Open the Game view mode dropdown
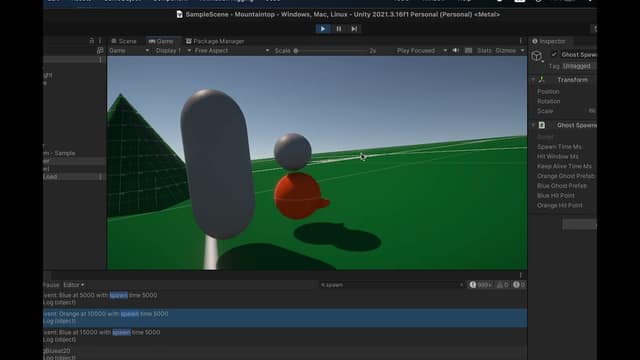The width and height of the screenshot is (640, 360). click(x=129, y=51)
